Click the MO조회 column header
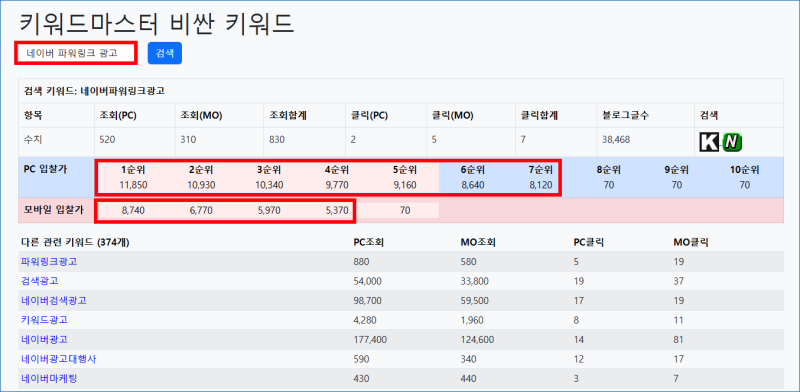800x392 pixels. pyautogui.click(x=477, y=242)
